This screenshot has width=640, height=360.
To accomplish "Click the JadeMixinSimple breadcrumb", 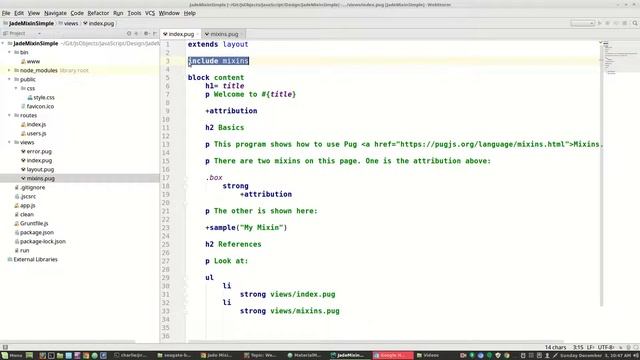I will (29, 23).
